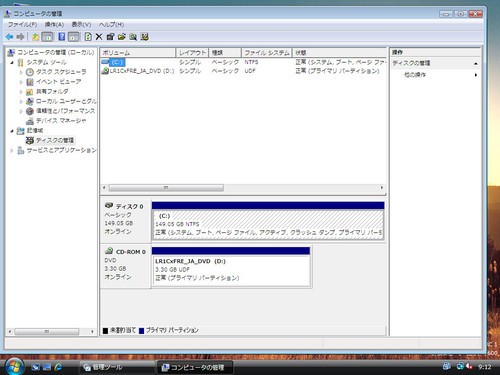500x375 pixels.
Task: Expand the タスク スケジューラ node
Action: [x=21, y=72]
